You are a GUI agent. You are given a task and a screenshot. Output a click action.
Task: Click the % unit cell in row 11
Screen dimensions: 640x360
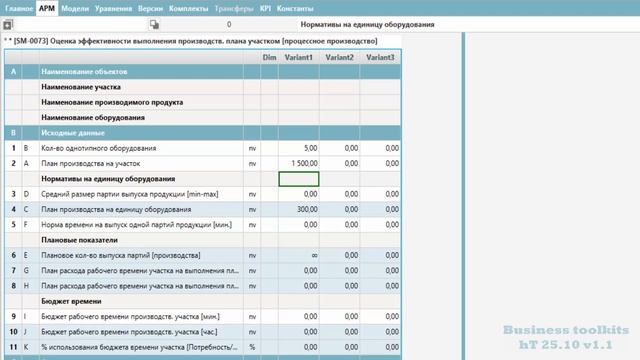coord(252,347)
